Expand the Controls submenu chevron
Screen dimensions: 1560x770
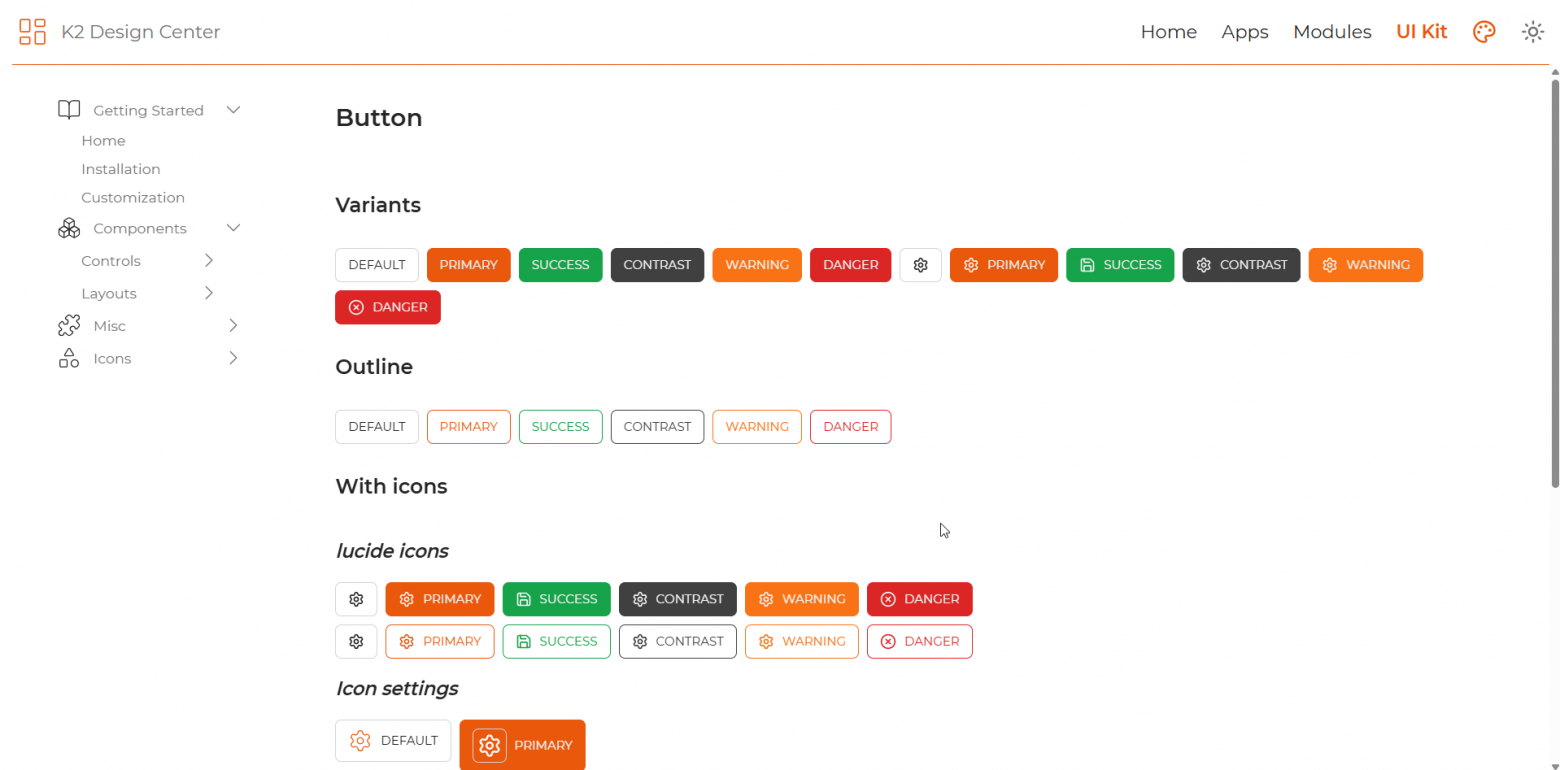click(x=209, y=261)
